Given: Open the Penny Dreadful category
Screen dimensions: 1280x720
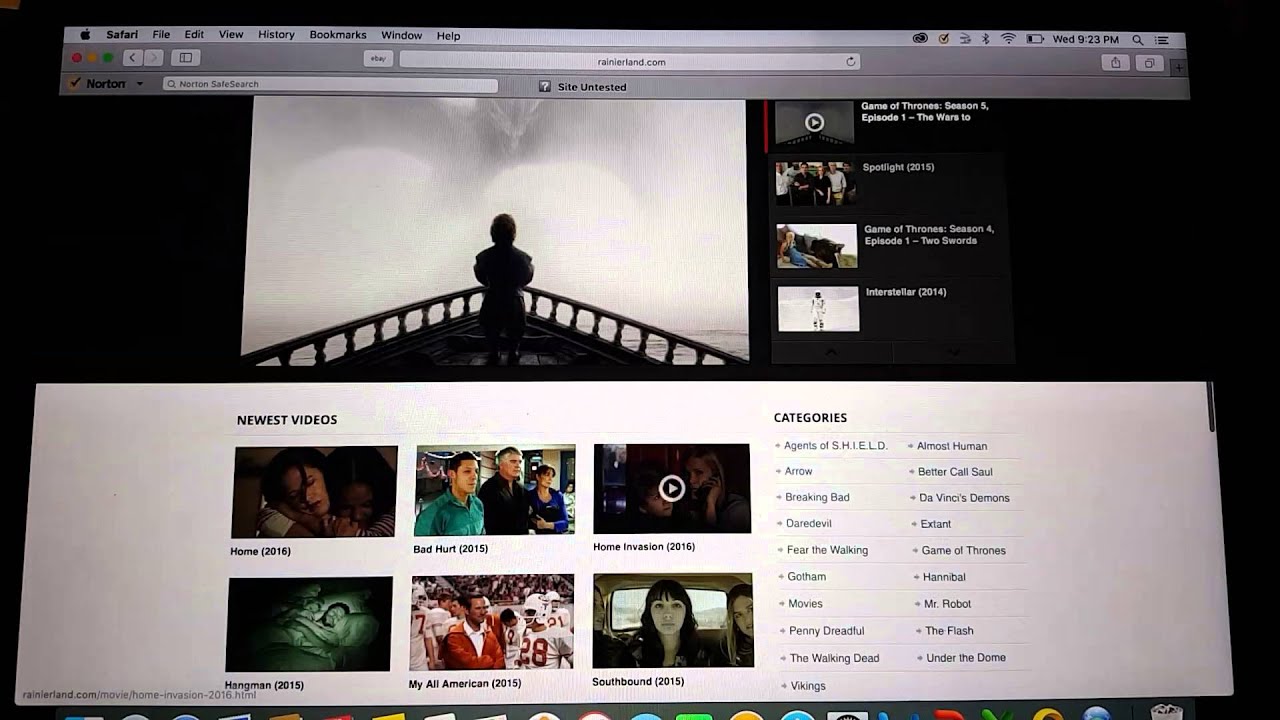Looking at the screenshot, I should pyautogui.click(x=826, y=631).
